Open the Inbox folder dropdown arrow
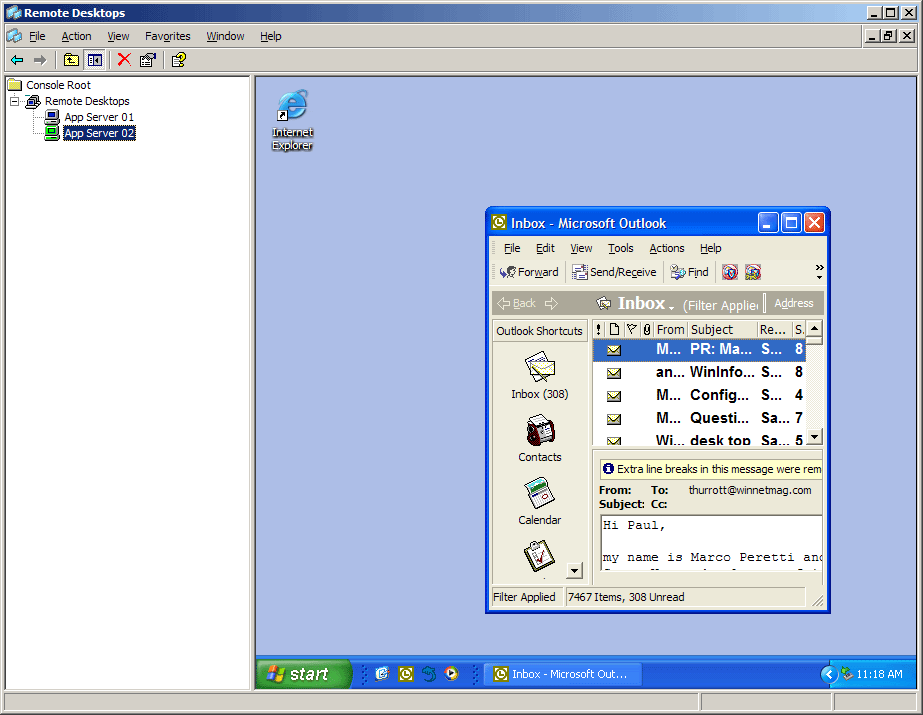This screenshot has width=923, height=715. 671,308
